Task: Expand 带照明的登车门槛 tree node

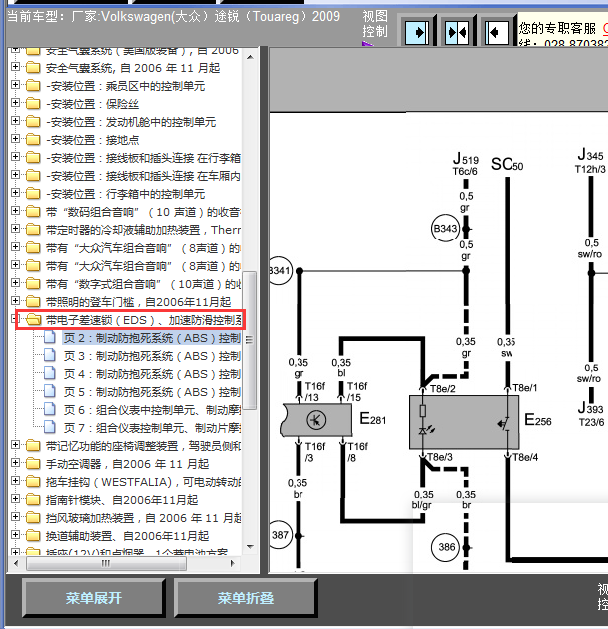Action: click(15, 301)
